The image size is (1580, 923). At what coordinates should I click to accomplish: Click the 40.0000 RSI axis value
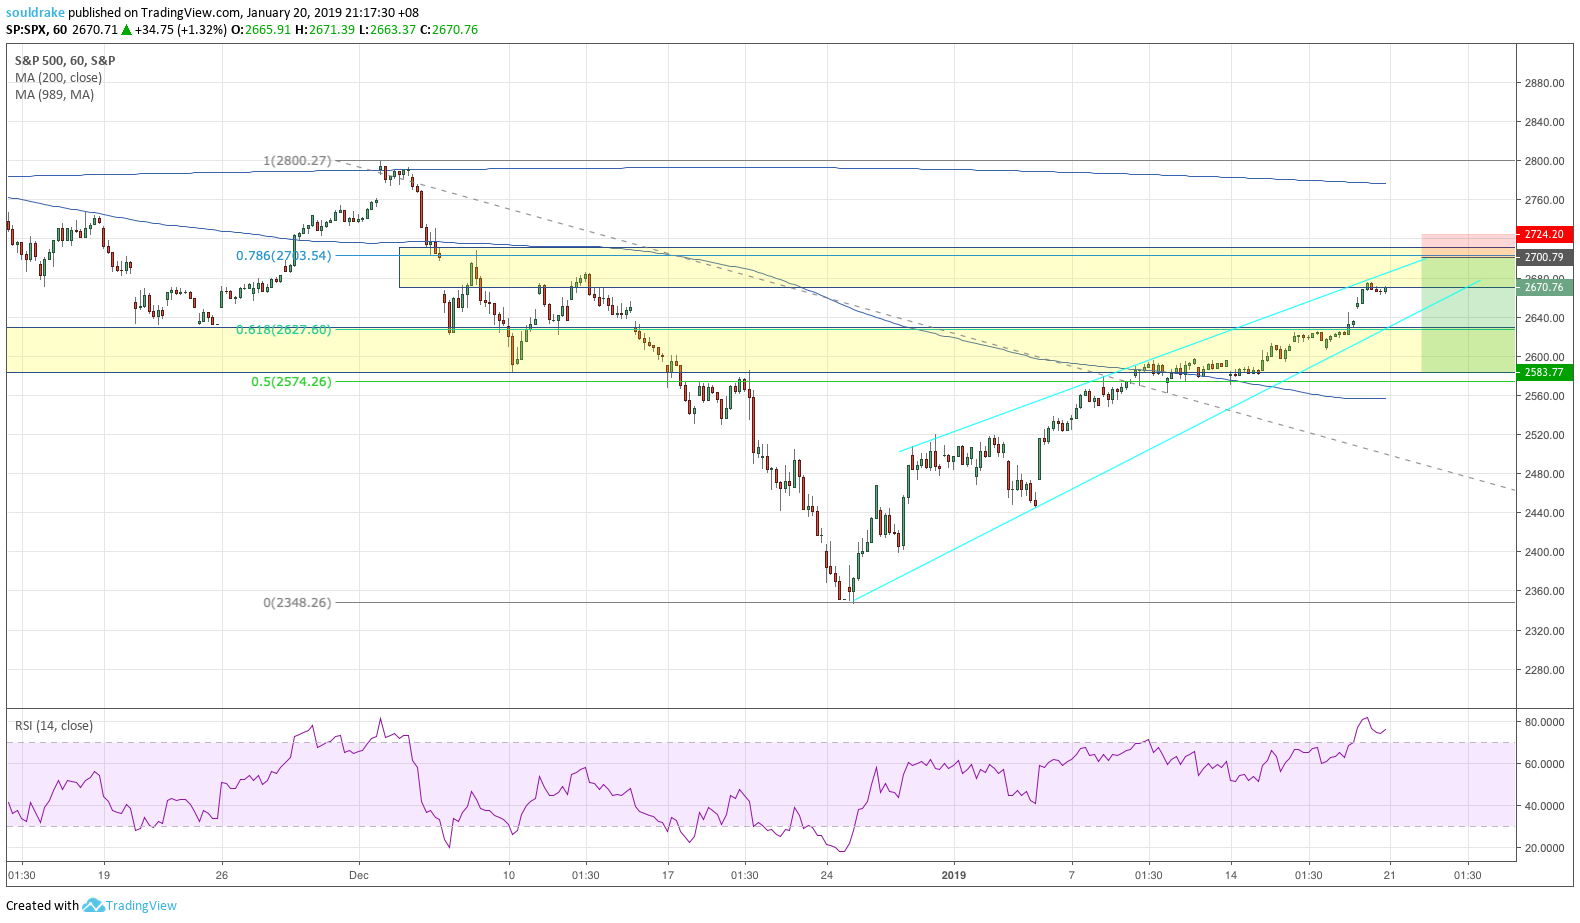tap(1545, 806)
